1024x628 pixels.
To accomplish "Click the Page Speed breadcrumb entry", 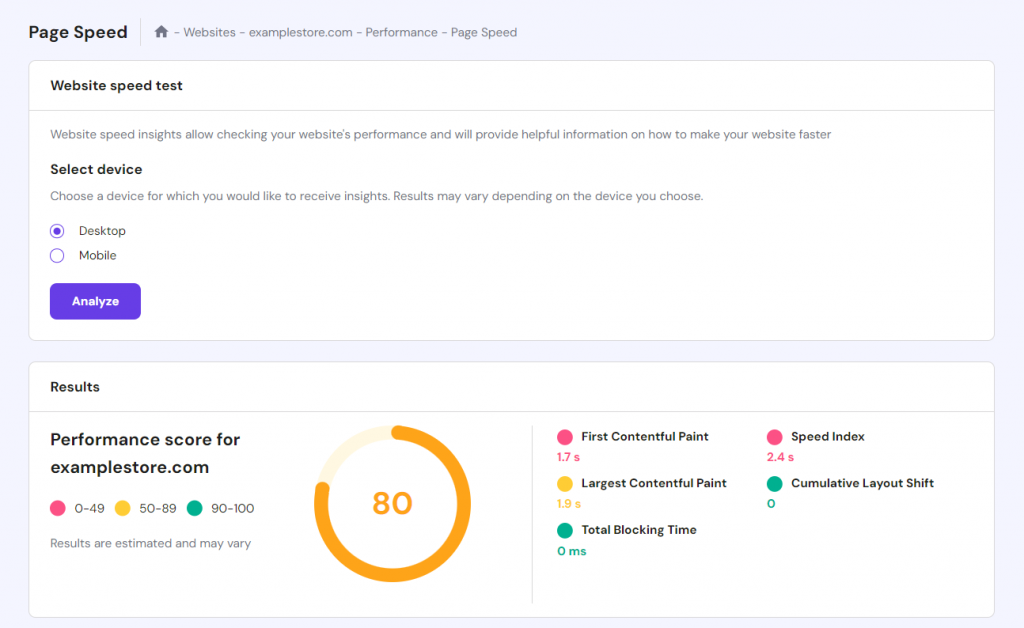I will (483, 32).
